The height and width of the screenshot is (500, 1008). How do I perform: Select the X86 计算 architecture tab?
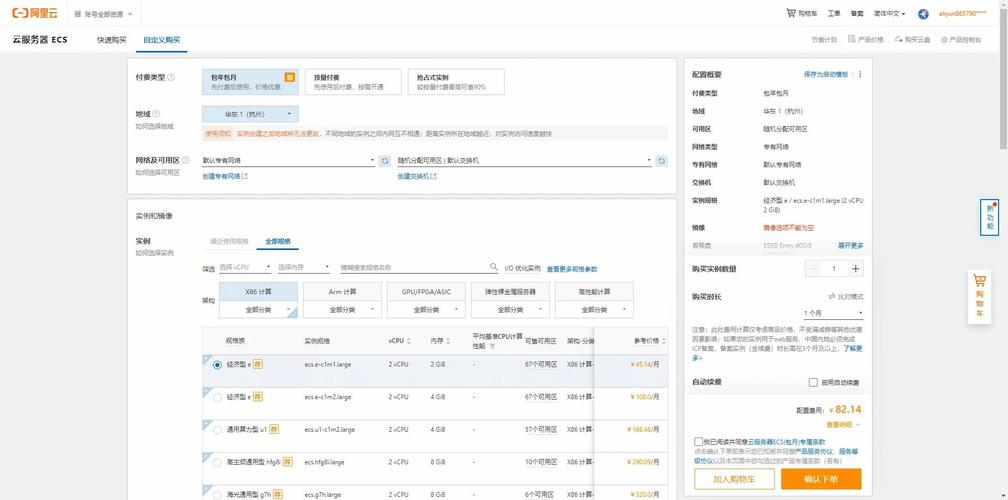(x=258, y=292)
